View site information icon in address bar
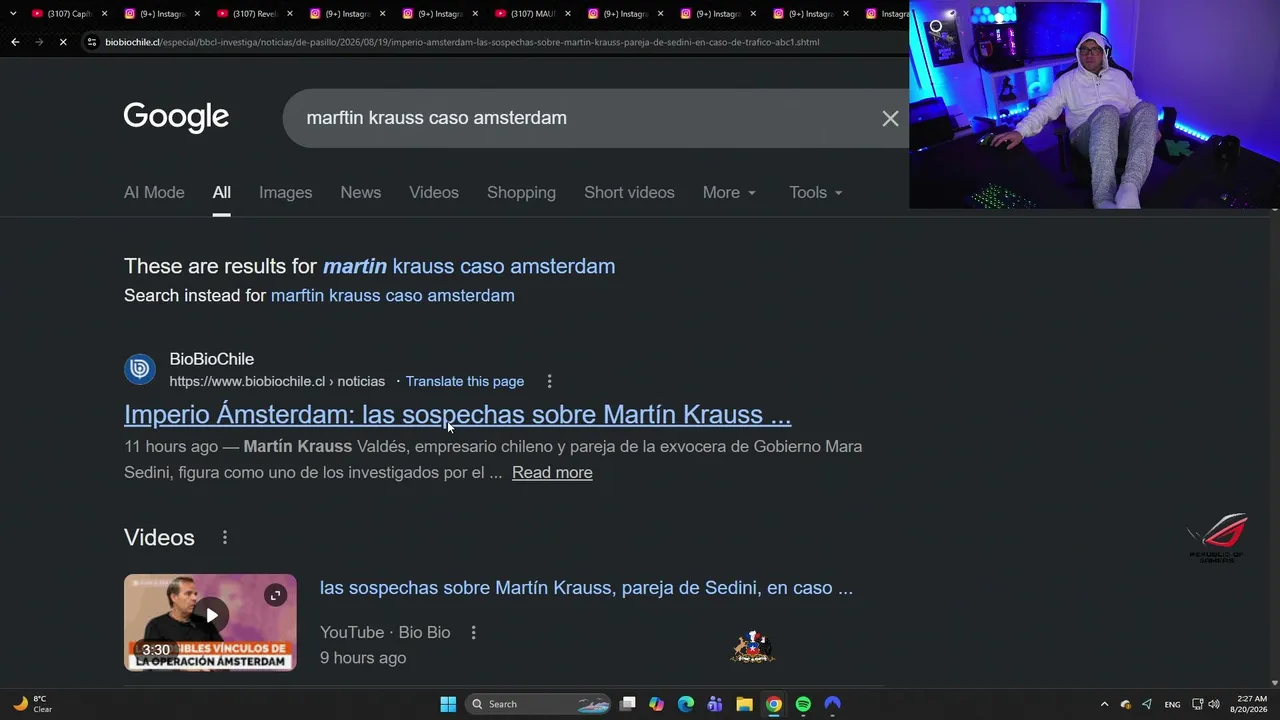 92,42
